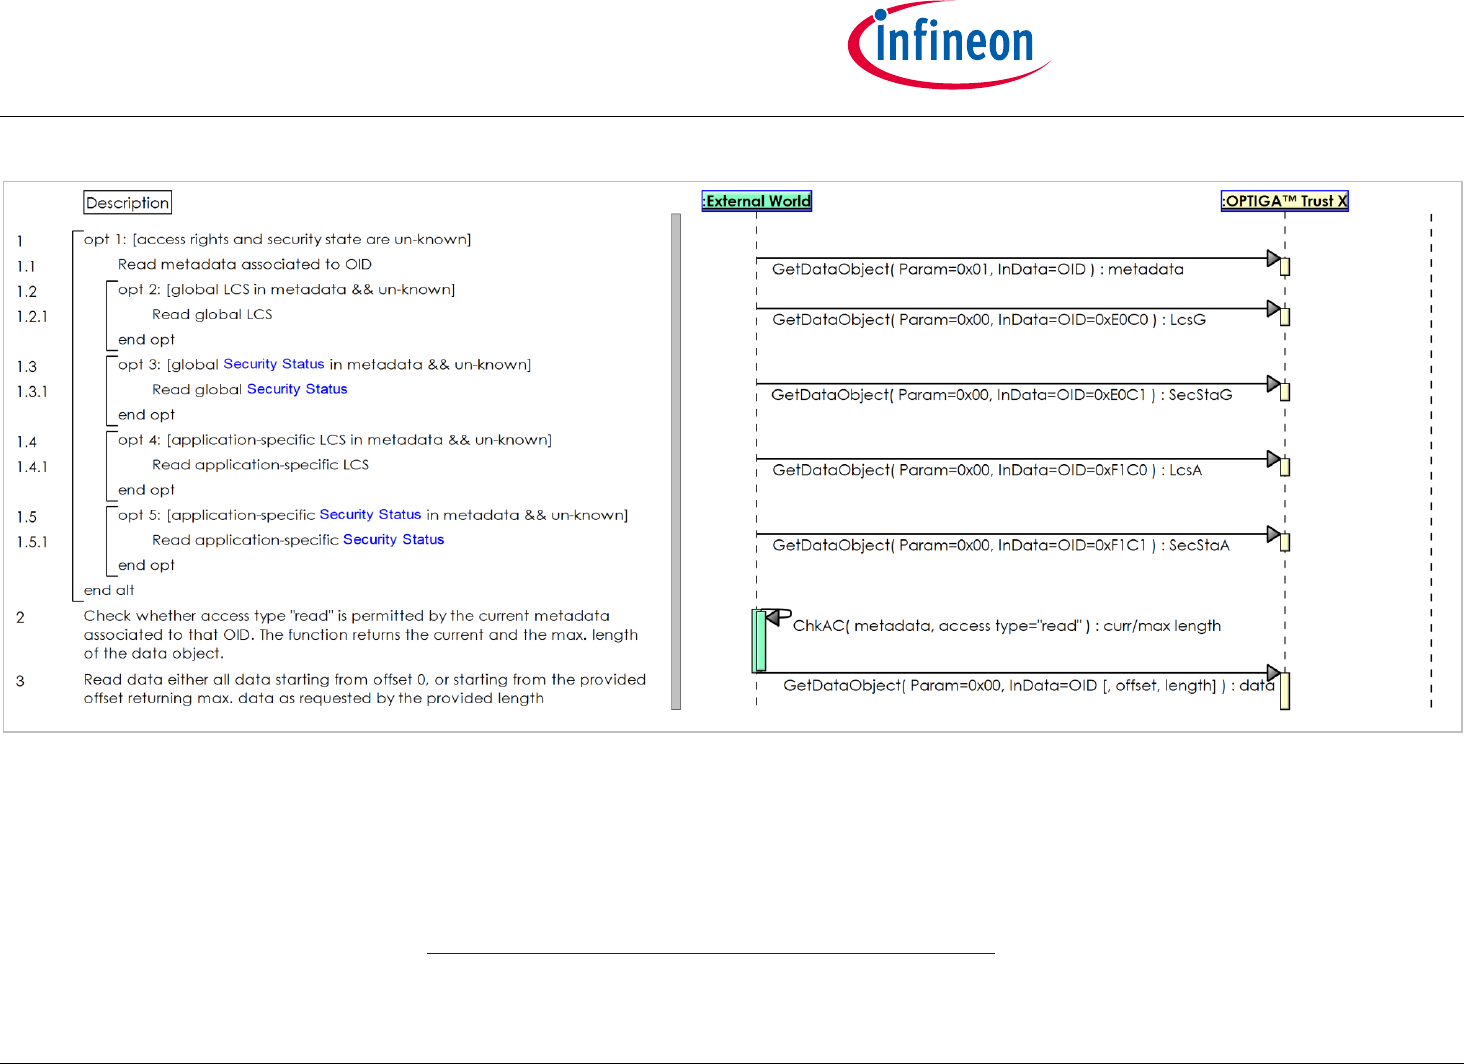Image resolution: width=1464 pixels, height=1064 pixels.
Task: Click the activation box for final data message
Action: 1285,691
